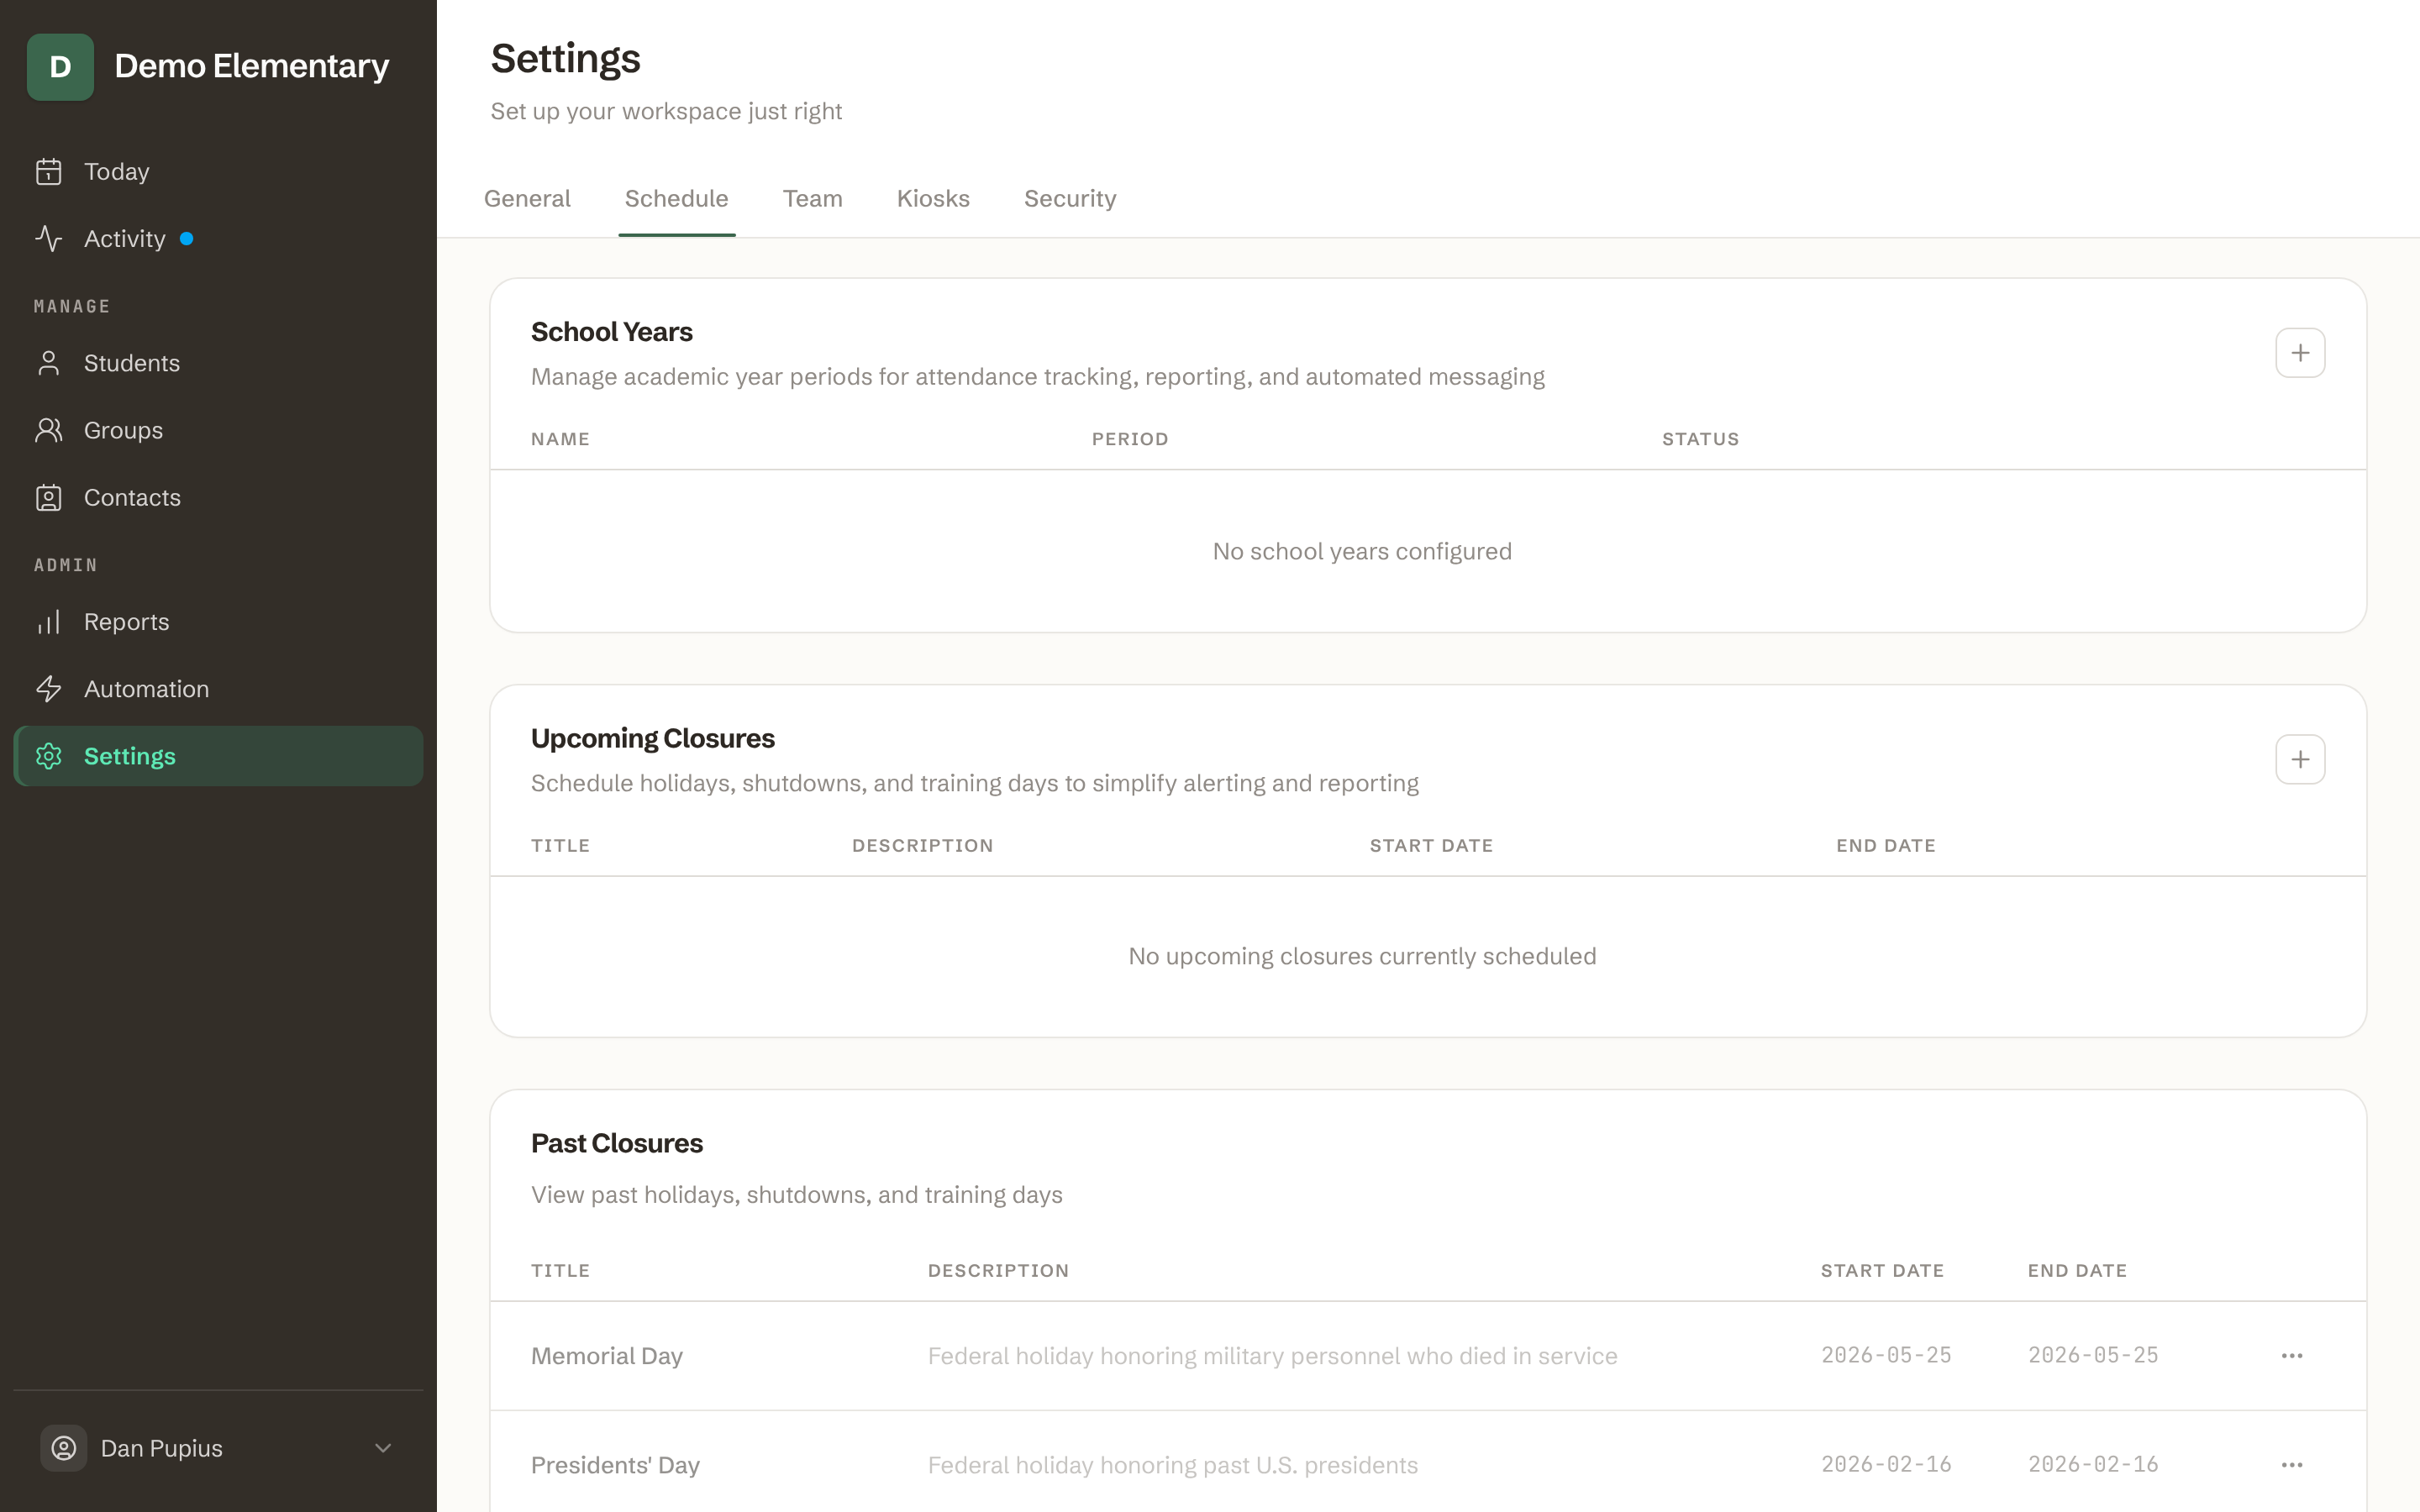Open Automation page
The width and height of the screenshot is (2420, 1512).
[x=218, y=689]
